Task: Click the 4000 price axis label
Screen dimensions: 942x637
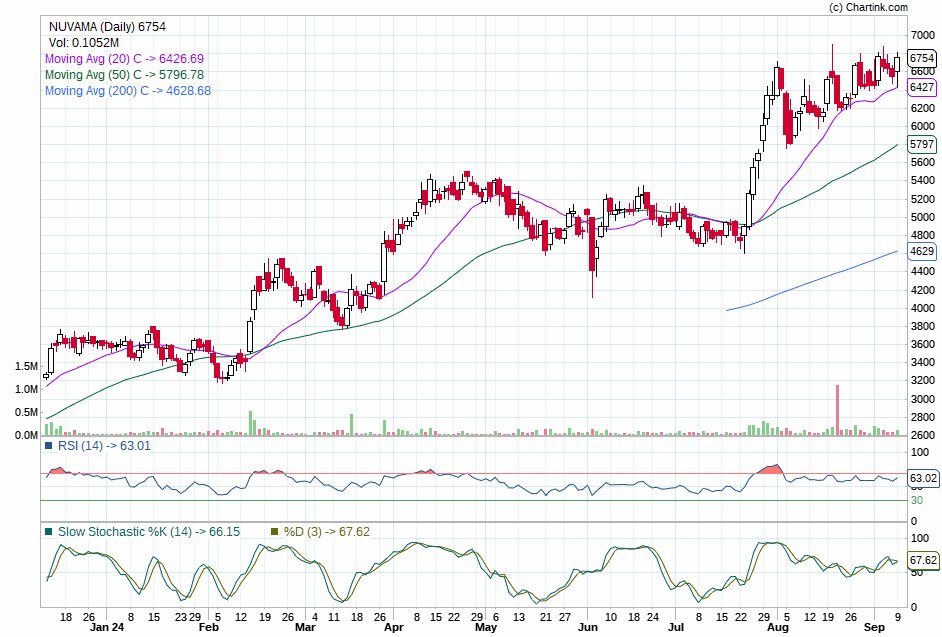Action: point(923,308)
